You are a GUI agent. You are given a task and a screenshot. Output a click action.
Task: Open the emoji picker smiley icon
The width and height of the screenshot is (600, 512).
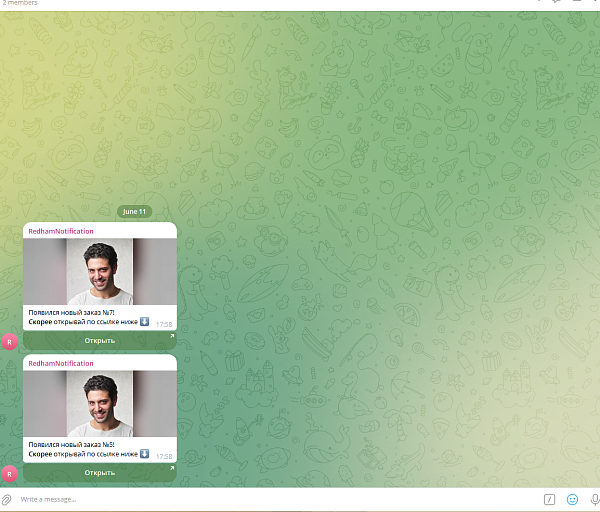(572, 499)
